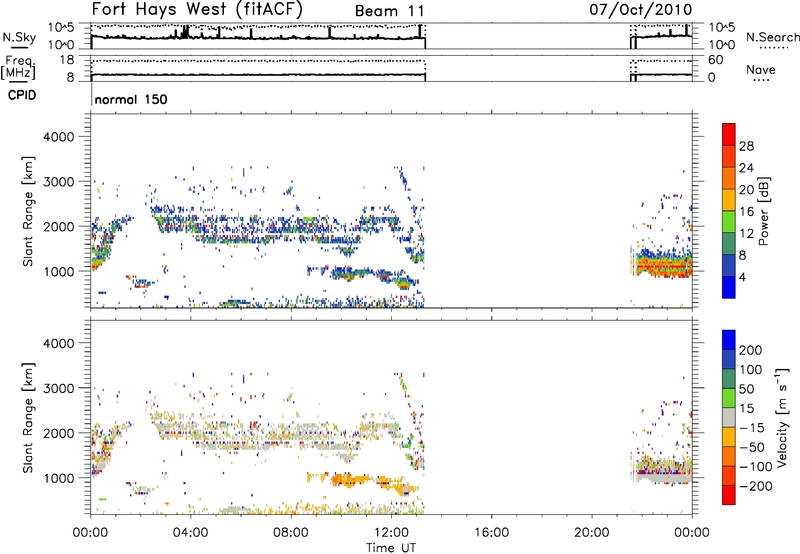
Task: Click "4000" on the power panel range axis
Action: click(58, 137)
